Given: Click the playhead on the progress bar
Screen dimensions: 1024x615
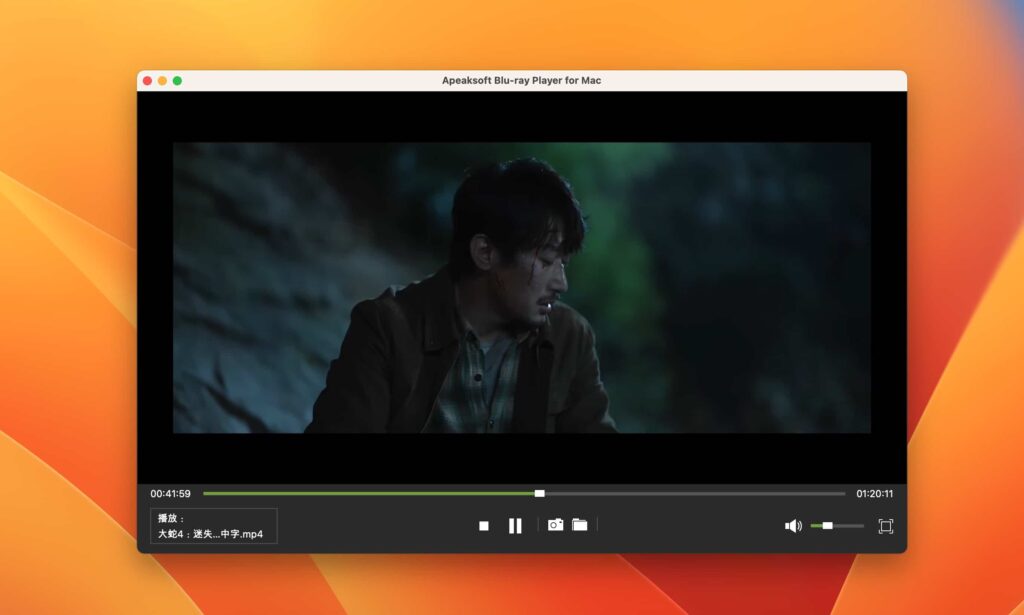Looking at the screenshot, I should click(x=539, y=492).
